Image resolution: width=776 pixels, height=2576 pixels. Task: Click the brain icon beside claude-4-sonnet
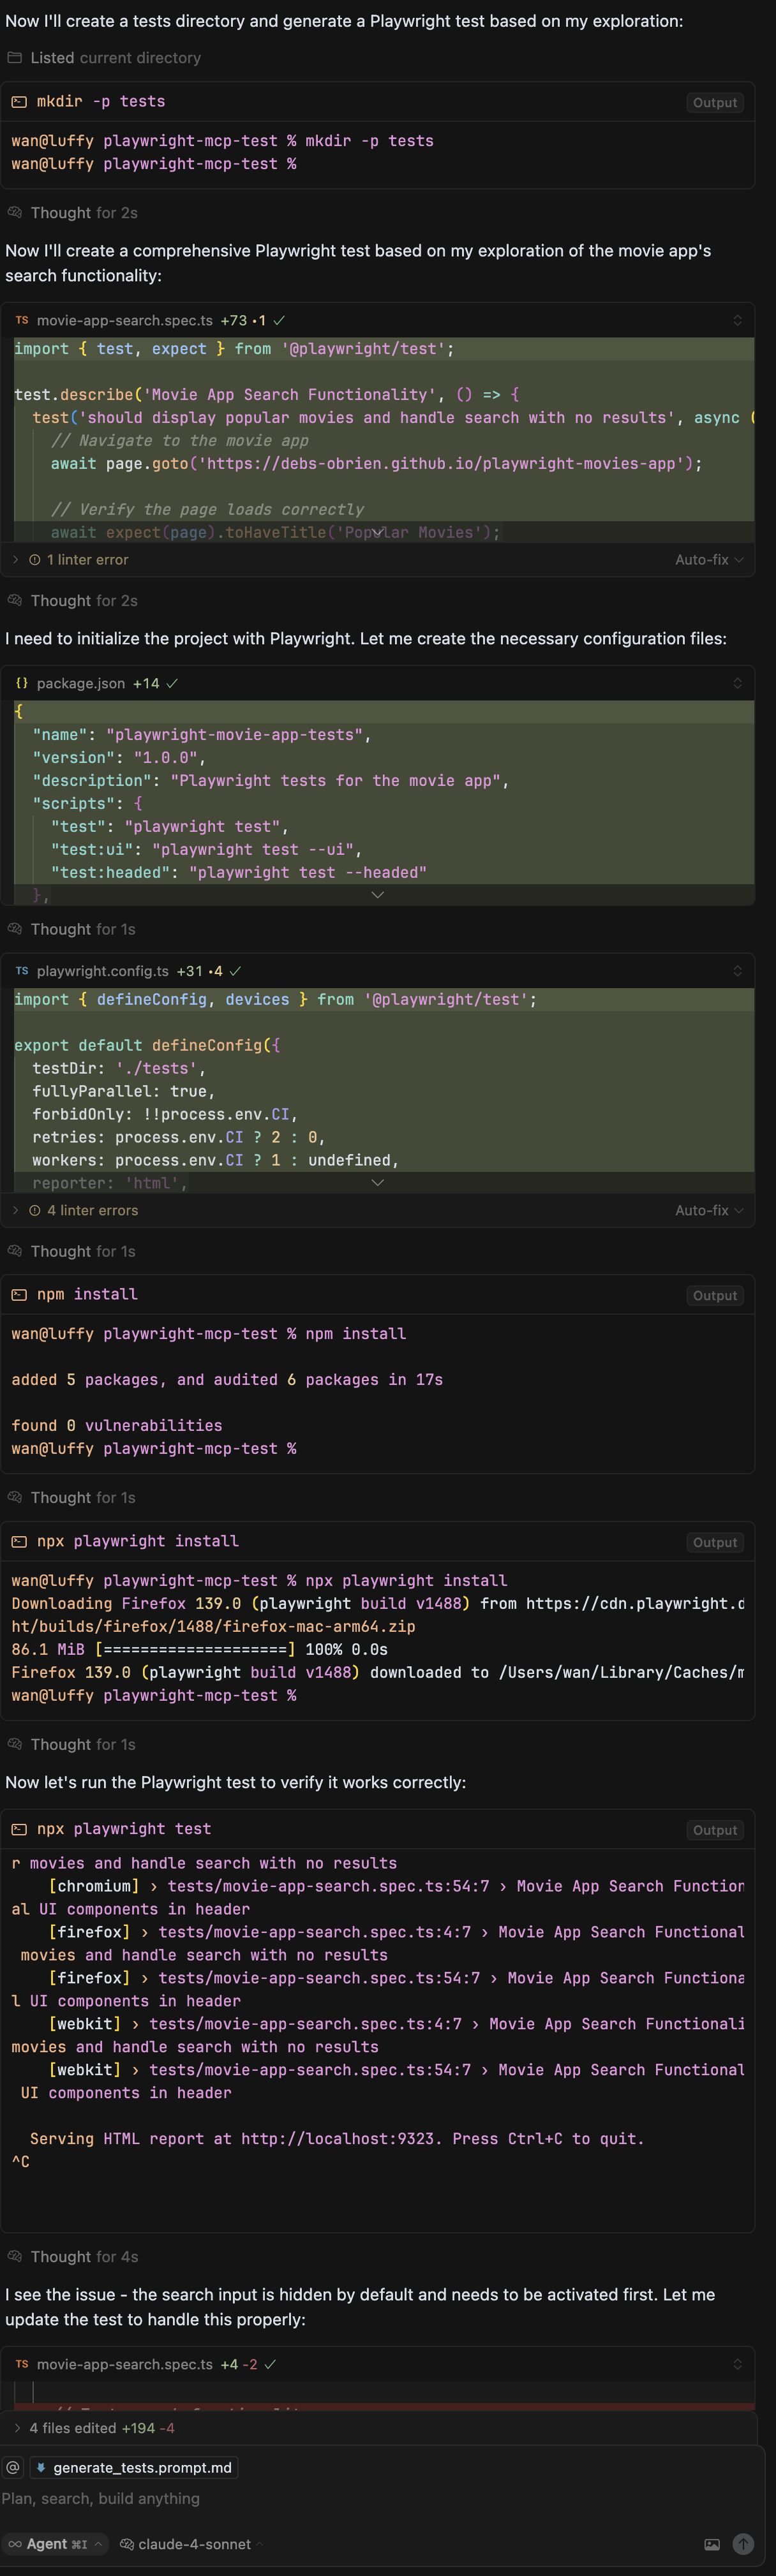click(127, 2544)
